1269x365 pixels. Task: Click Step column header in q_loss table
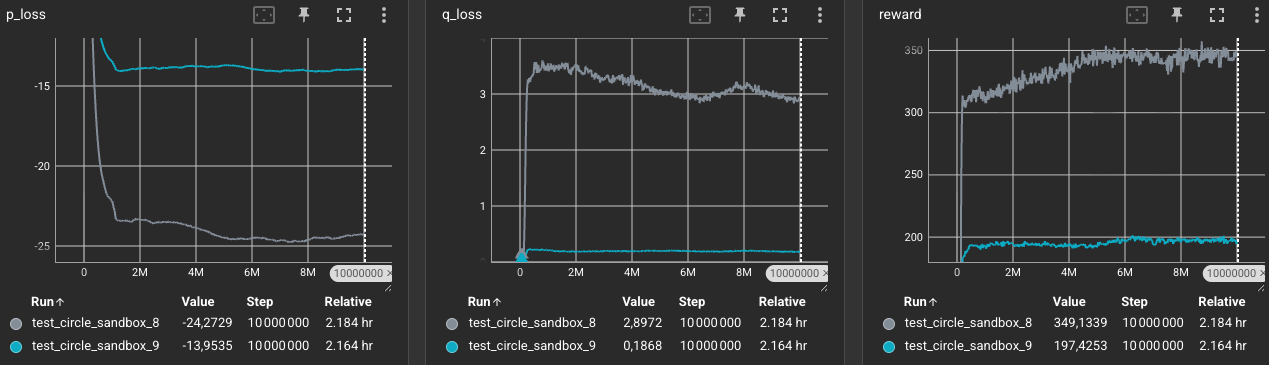(692, 301)
